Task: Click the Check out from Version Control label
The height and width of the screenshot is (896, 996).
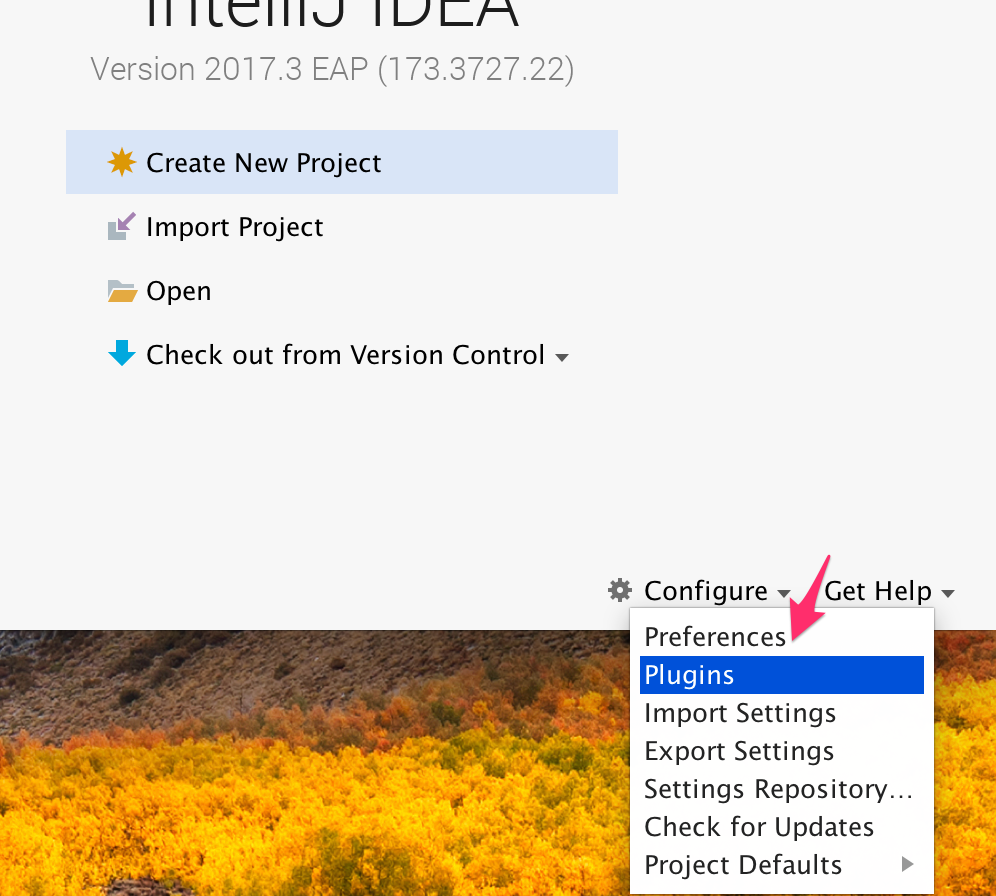Action: pos(345,355)
